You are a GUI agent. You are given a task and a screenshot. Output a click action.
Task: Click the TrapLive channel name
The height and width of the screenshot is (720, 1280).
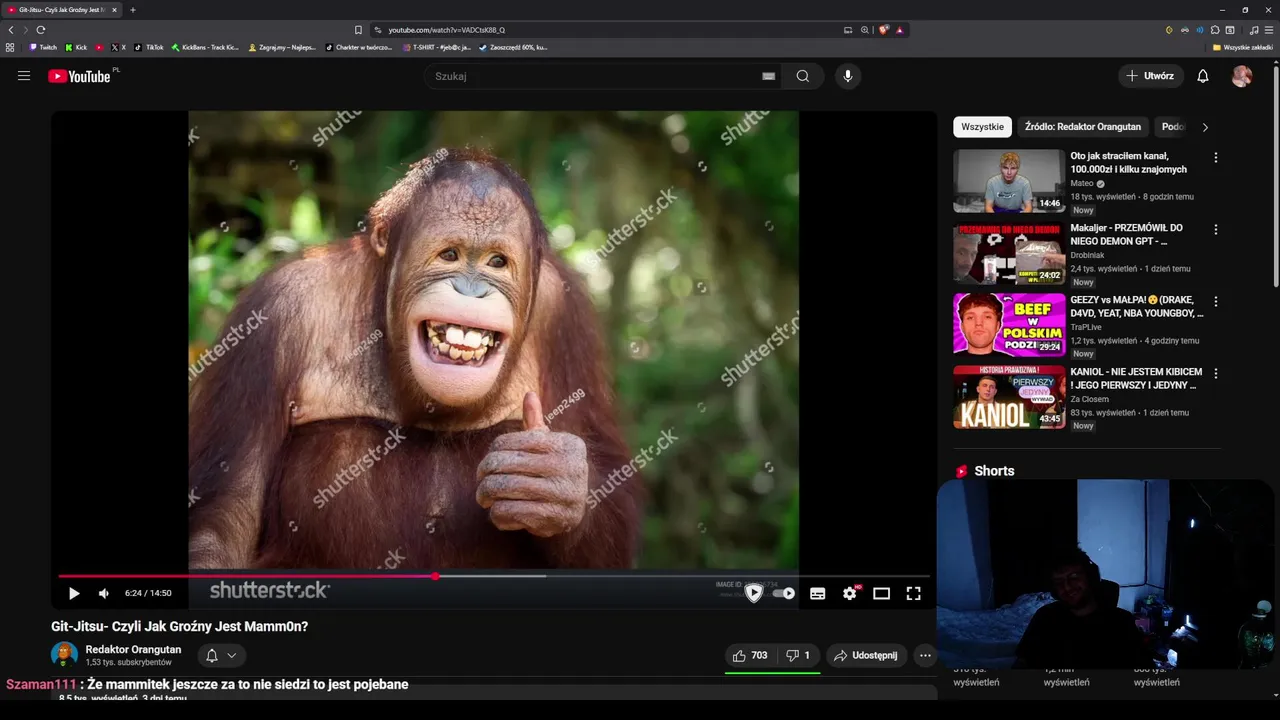pyautogui.click(x=1086, y=328)
